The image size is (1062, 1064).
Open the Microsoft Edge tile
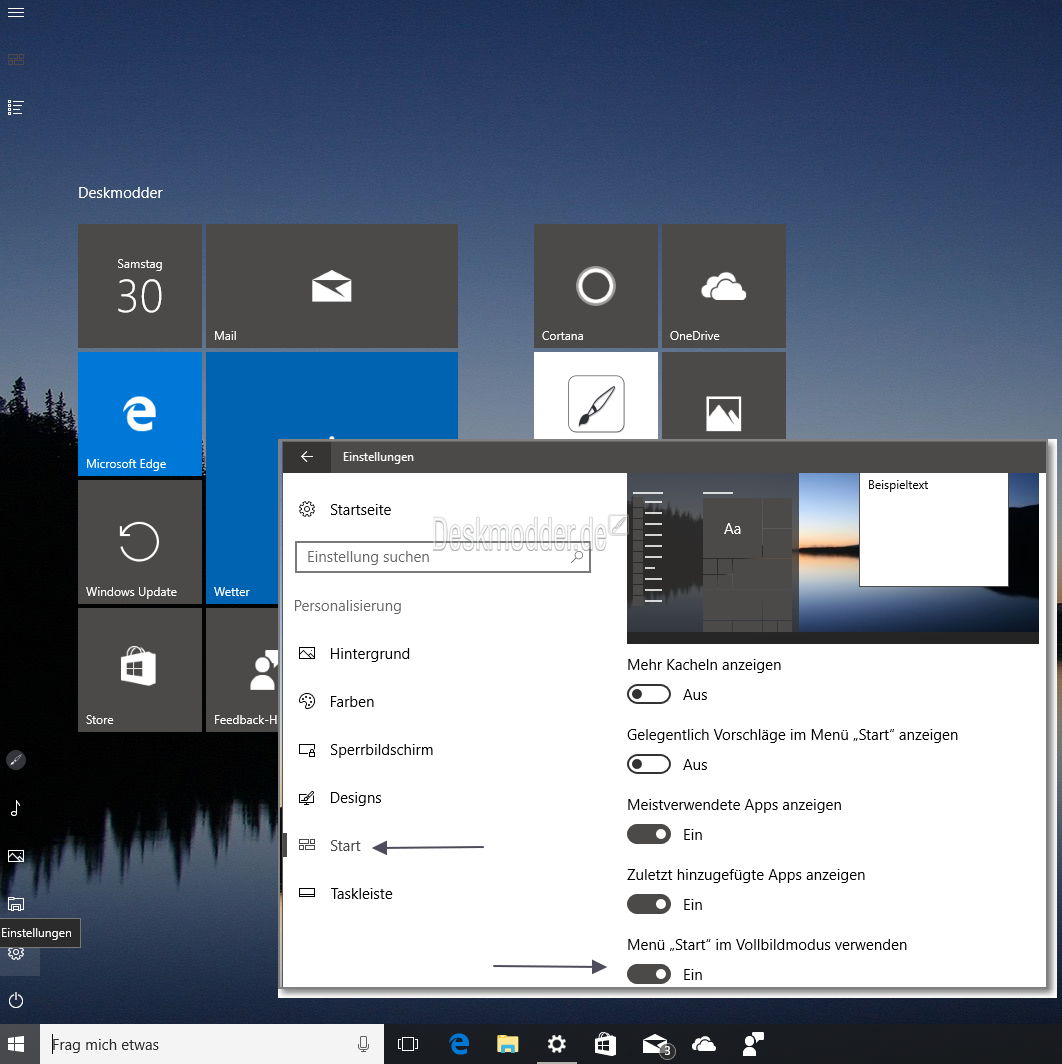140,413
